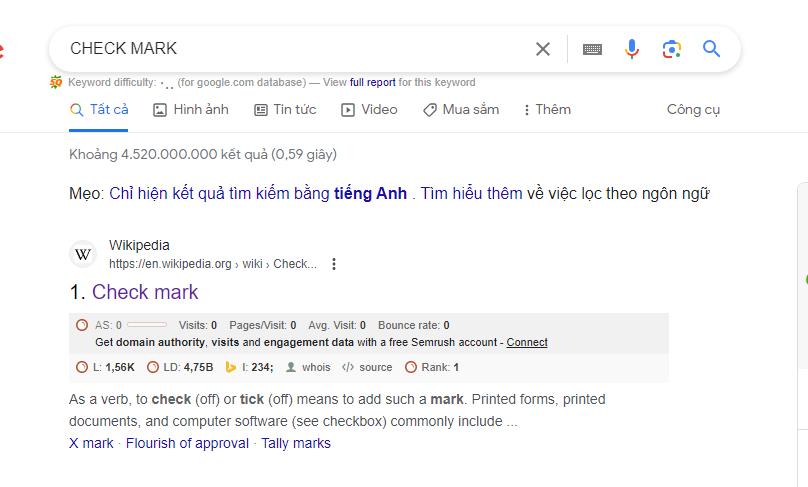
Task: Open the on-screen keyboard input tool
Action: coord(592,49)
